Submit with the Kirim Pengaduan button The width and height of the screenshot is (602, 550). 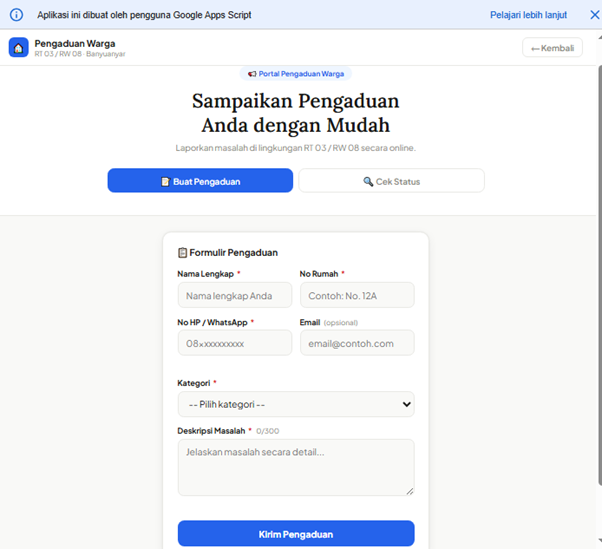296,534
